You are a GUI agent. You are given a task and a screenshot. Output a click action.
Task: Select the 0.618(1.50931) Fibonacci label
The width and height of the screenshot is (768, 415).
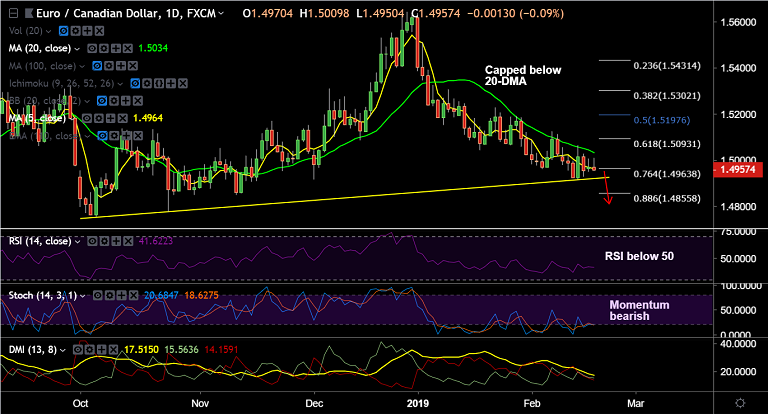point(667,144)
